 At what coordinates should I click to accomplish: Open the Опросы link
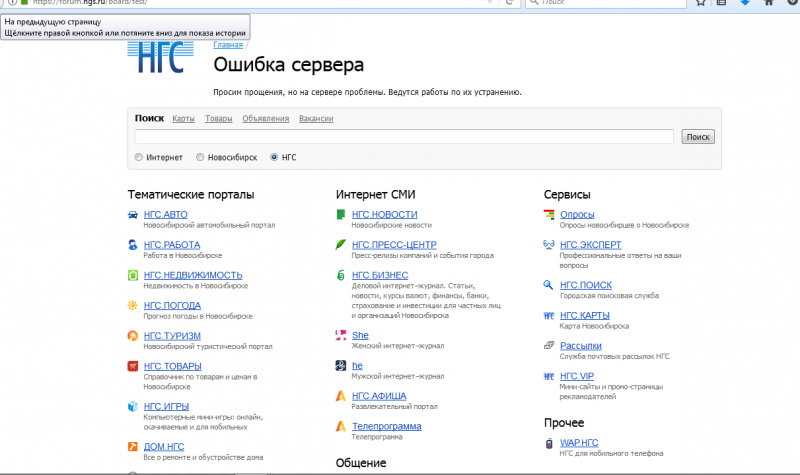coord(577,215)
